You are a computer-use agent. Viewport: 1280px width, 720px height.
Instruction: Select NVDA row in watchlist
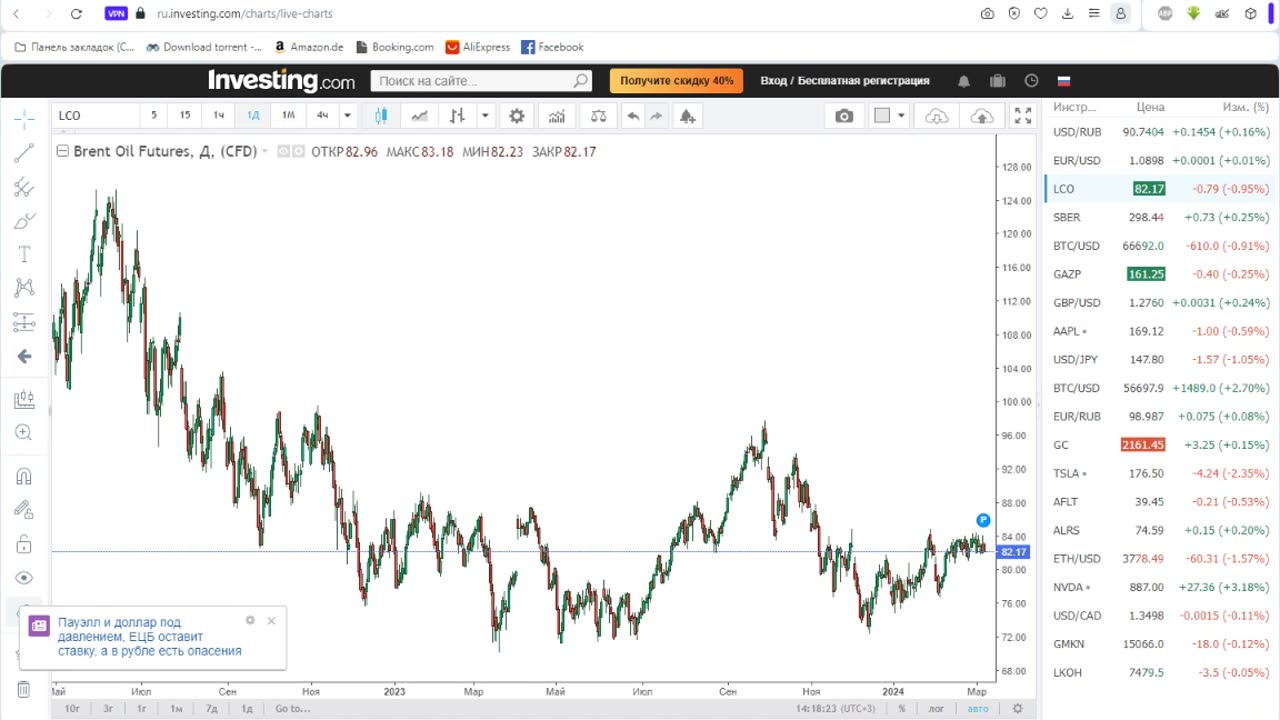[1160, 587]
